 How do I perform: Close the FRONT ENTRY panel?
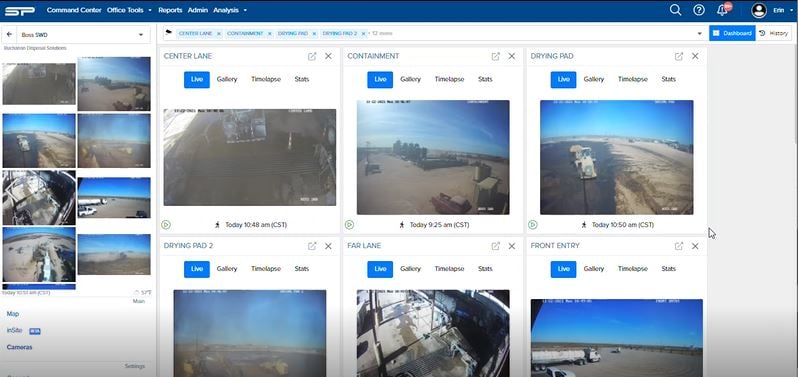[695, 246]
